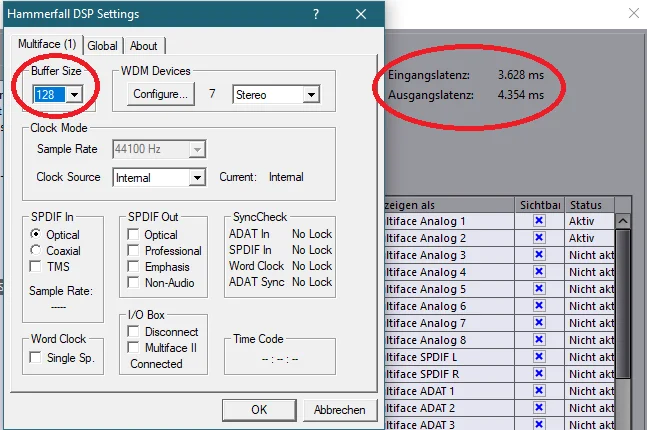Screen dimensions: 647x430
Task: Click the Ausgangslatenz value 4.354 ms
Action: pos(521,95)
